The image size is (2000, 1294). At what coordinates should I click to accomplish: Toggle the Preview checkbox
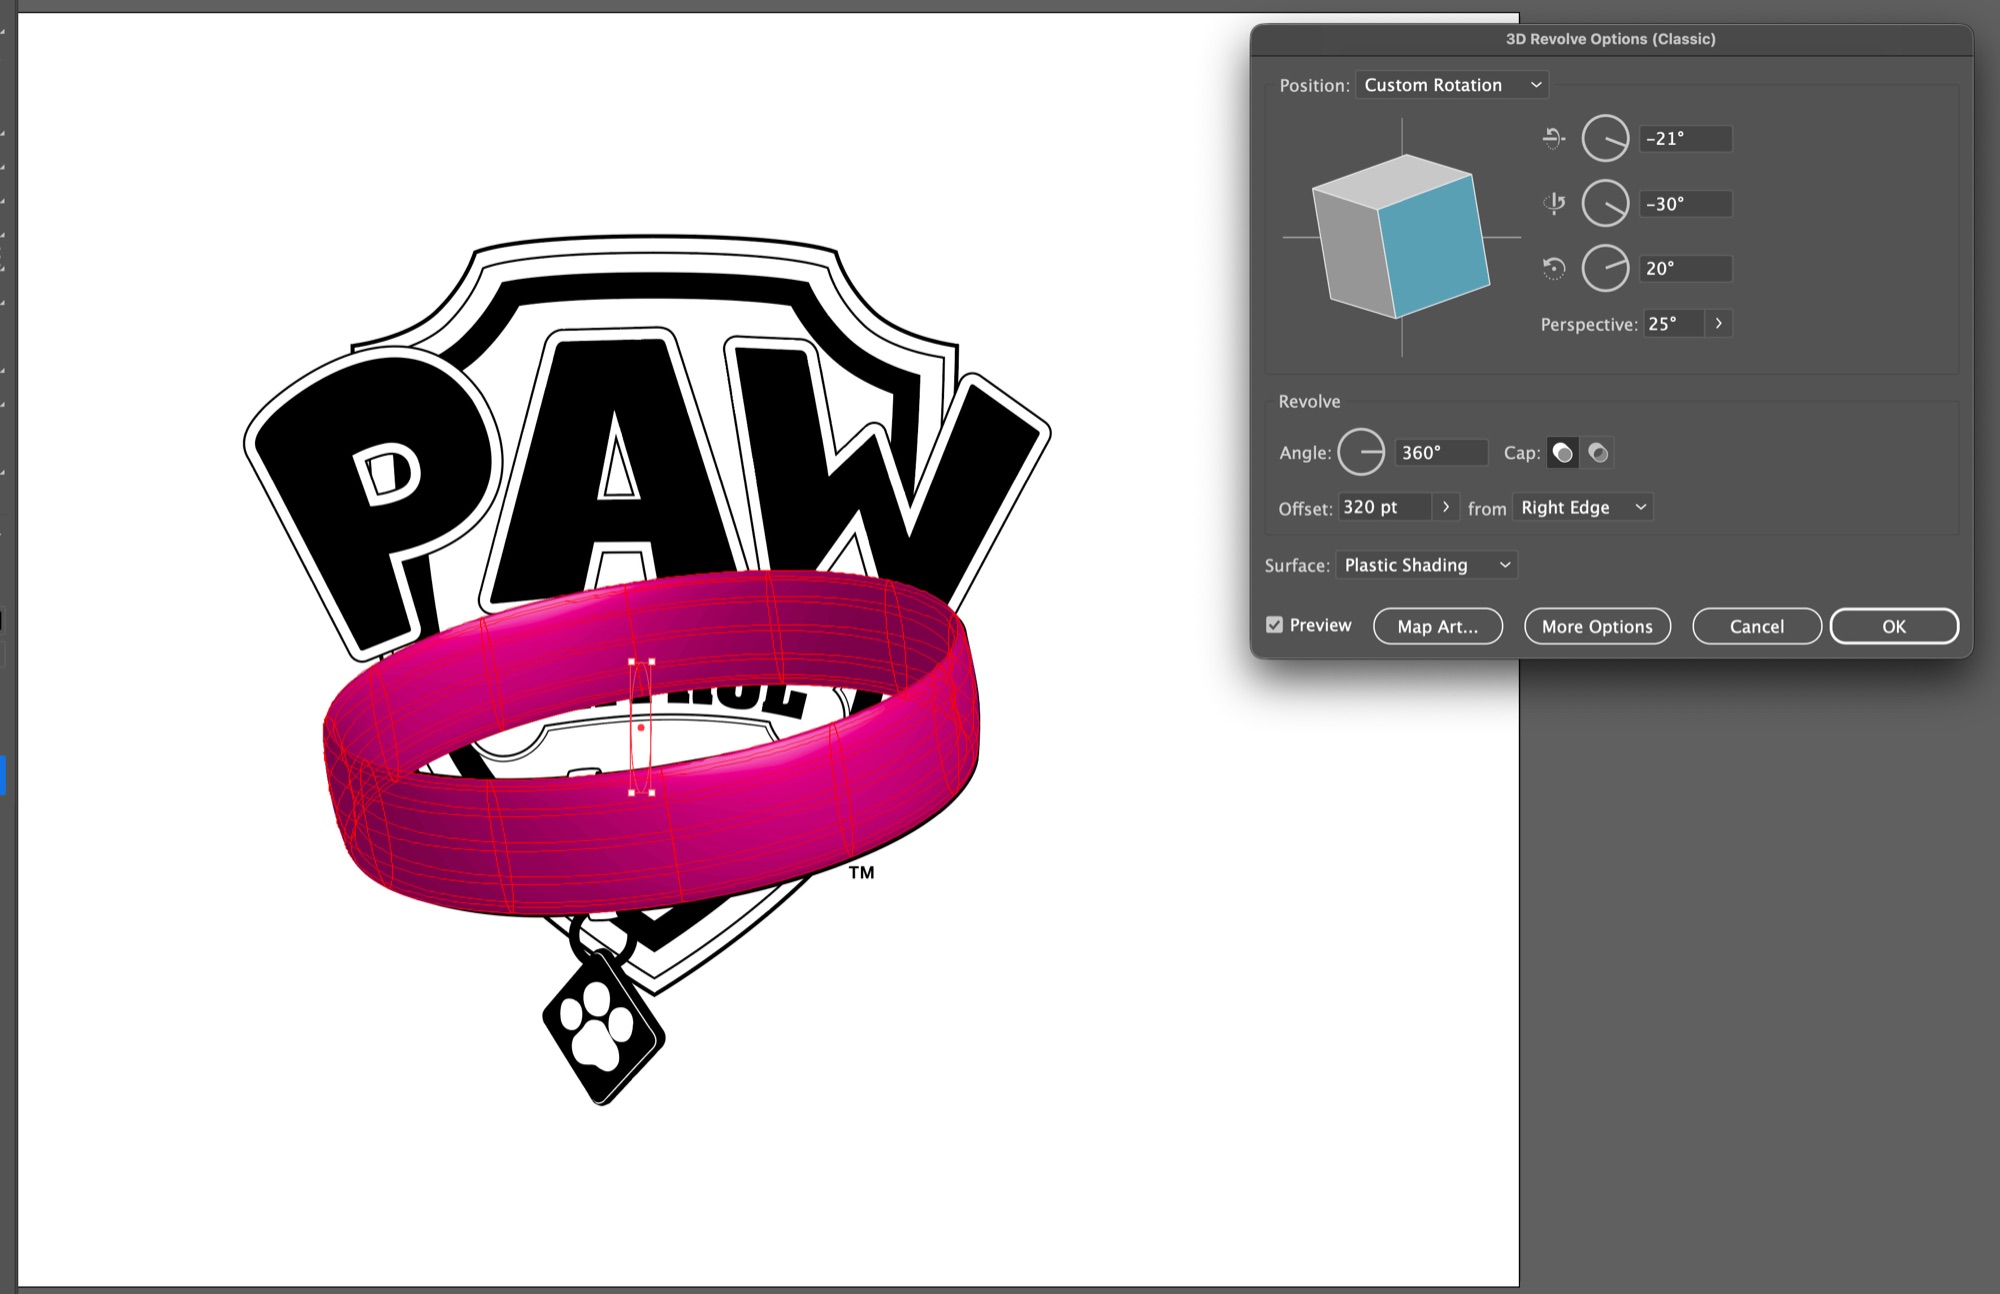[1274, 625]
